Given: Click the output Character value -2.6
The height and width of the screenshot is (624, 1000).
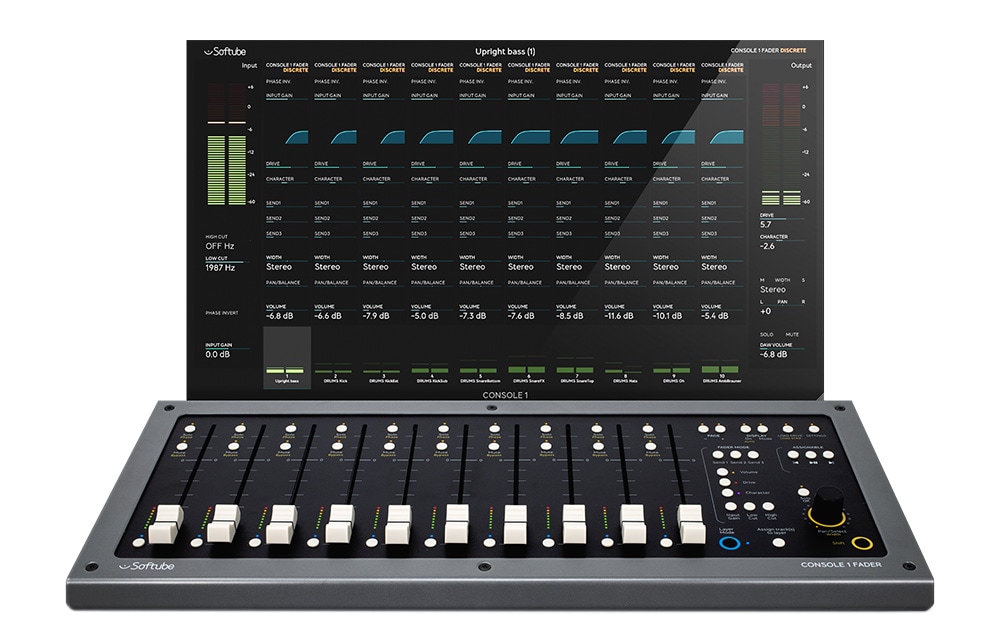Looking at the screenshot, I should (x=767, y=246).
